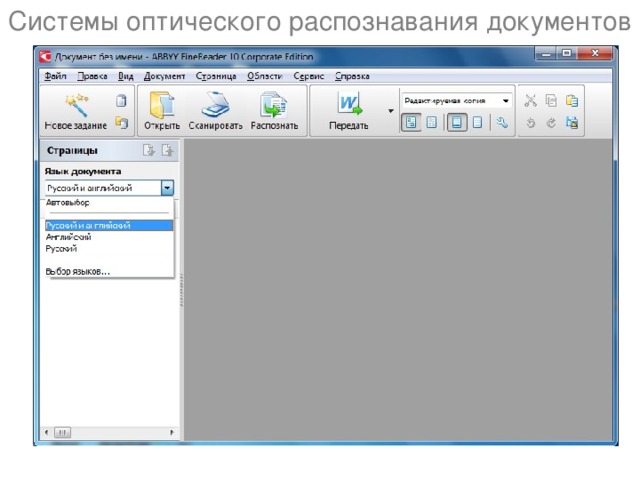The width and height of the screenshot is (640, 480).
Task: Click the pages panel scrollbar left arrow
Action: 47,432
